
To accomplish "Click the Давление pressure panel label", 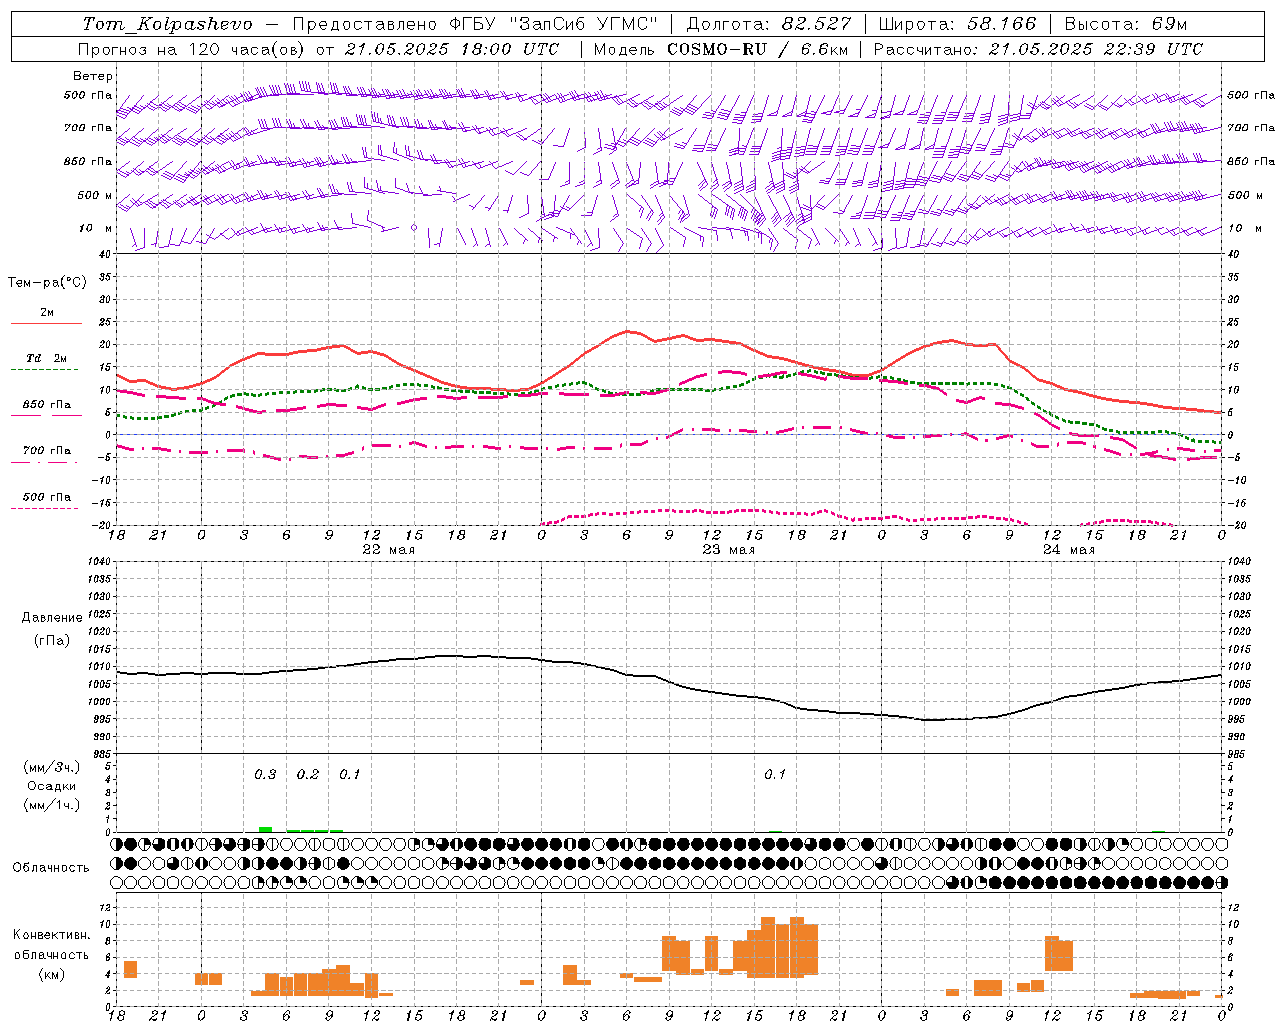I will click(x=52, y=618).
